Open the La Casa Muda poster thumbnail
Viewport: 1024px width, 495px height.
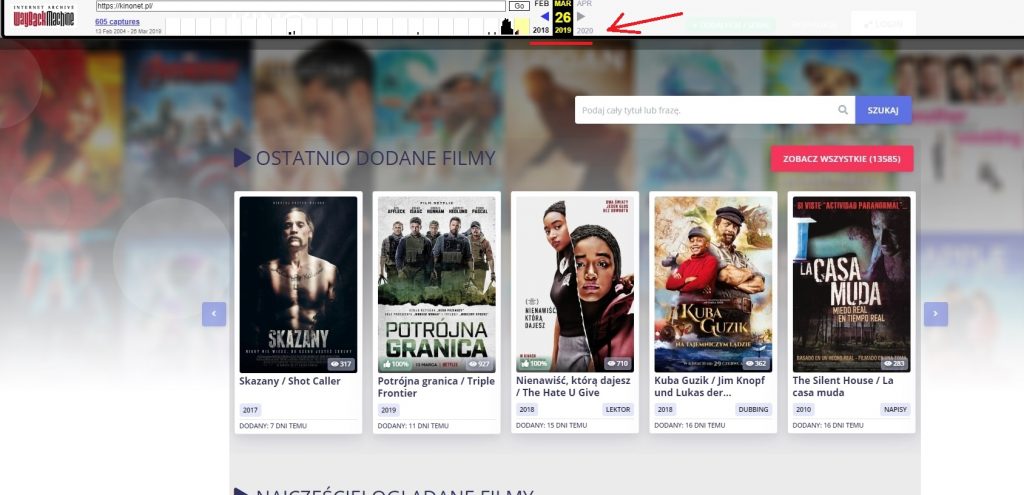coord(851,284)
